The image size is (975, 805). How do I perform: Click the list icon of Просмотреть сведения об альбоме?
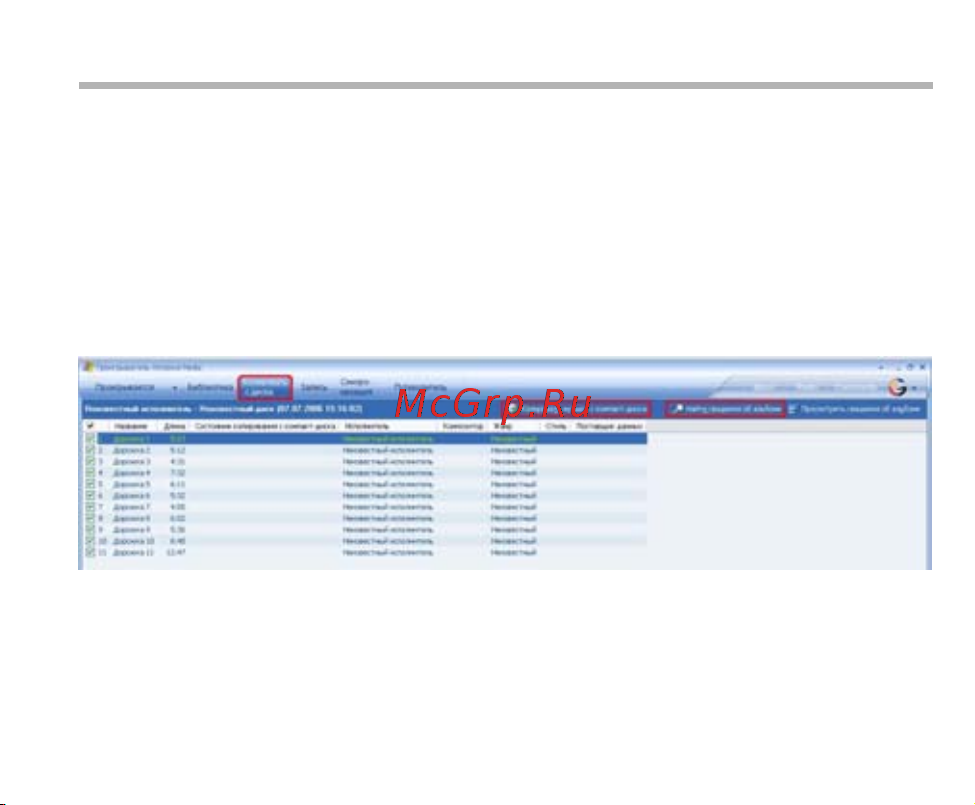(x=793, y=409)
